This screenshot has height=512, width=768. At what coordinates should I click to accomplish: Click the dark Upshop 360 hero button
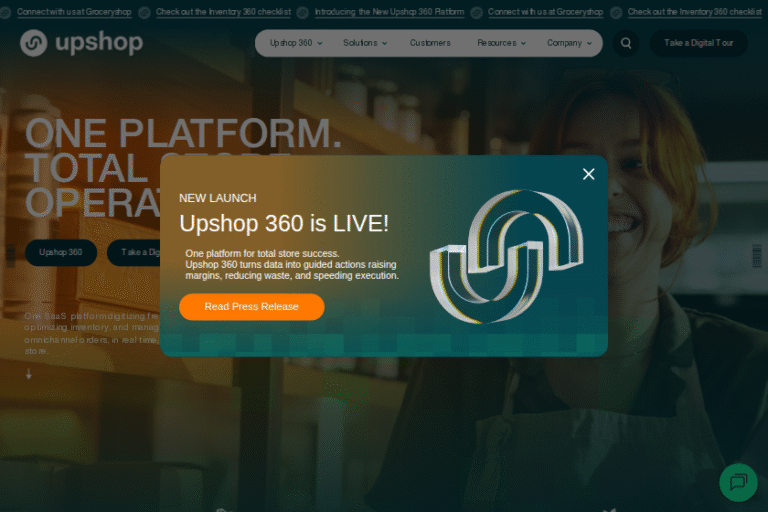point(61,252)
